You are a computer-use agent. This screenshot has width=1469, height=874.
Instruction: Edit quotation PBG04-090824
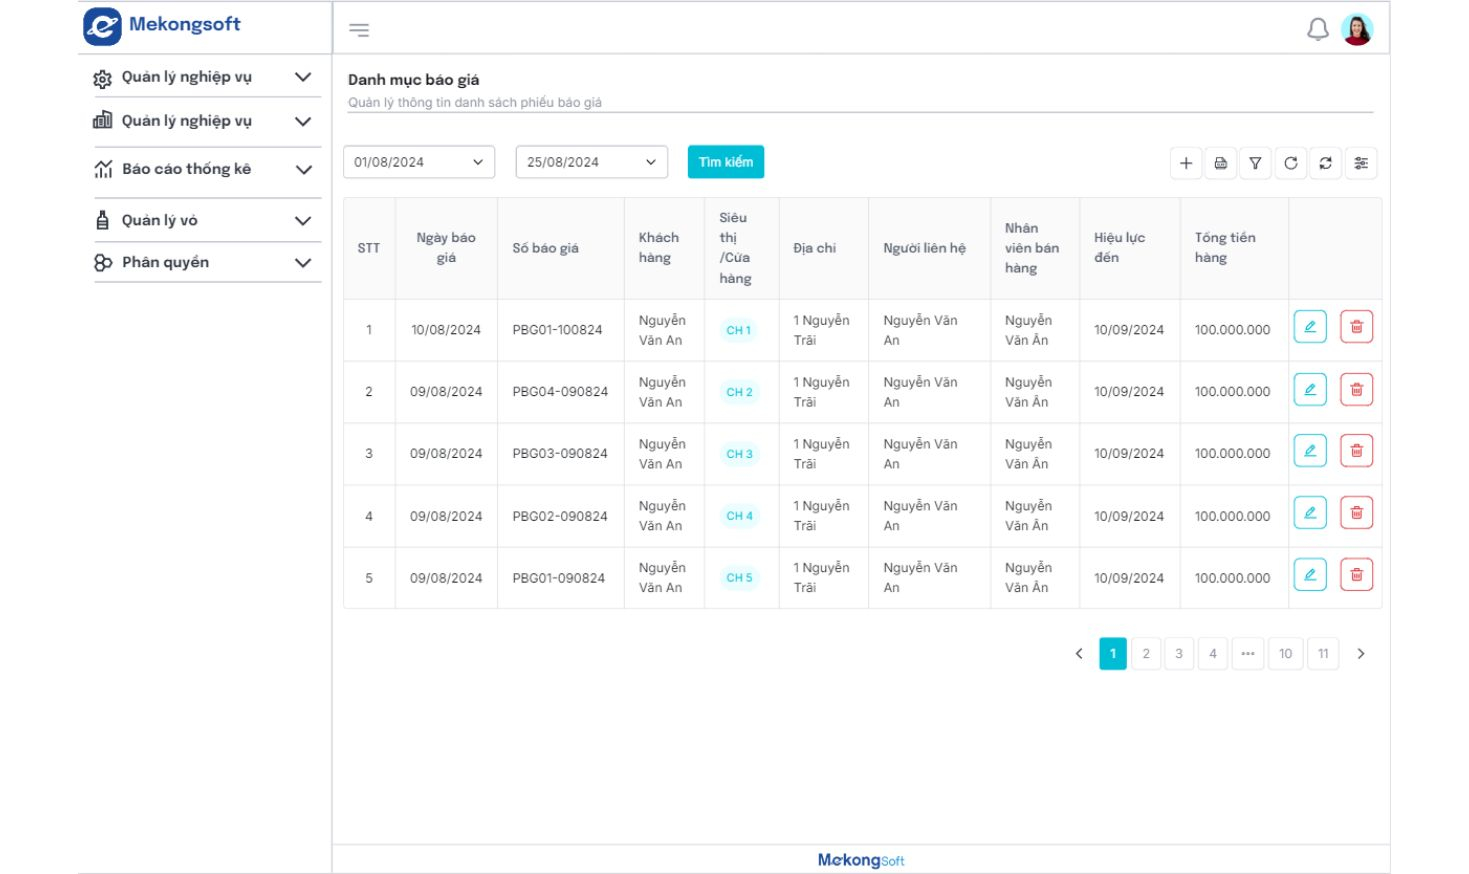pyautogui.click(x=1310, y=389)
